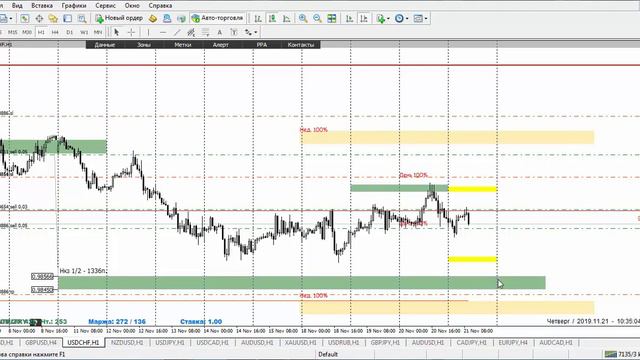Open the Strategy Tester icon
Viewport: 640px width, 360px height.
point(82,18)
